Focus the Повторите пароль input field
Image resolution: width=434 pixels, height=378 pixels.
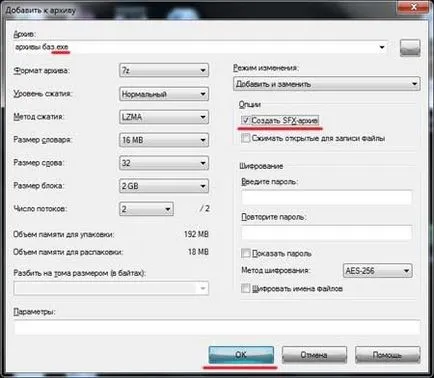[327, 232]
